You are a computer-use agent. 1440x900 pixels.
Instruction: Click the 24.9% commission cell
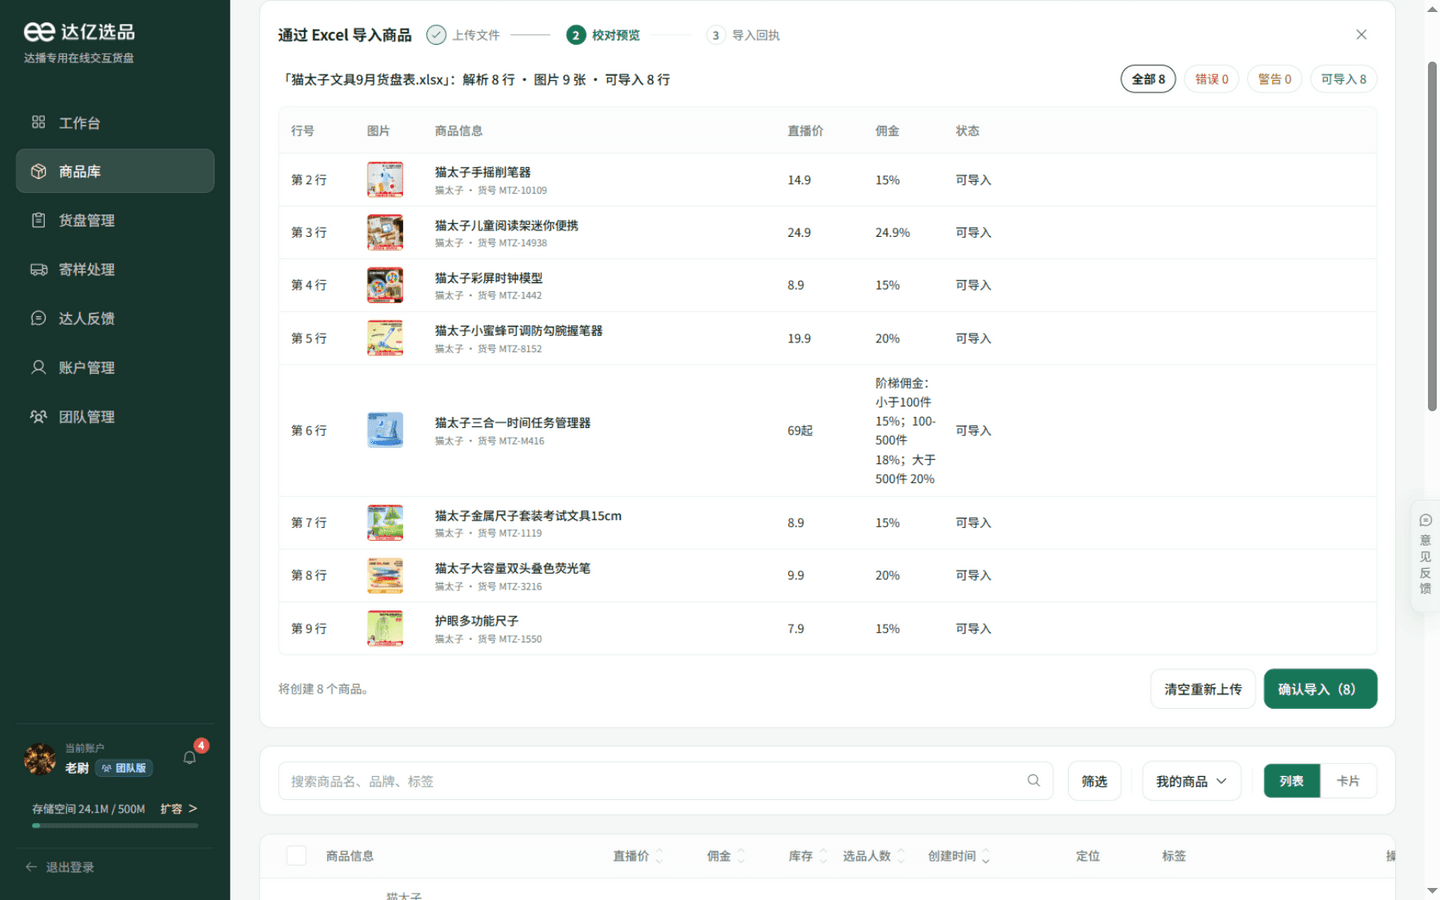click(893, 232)
